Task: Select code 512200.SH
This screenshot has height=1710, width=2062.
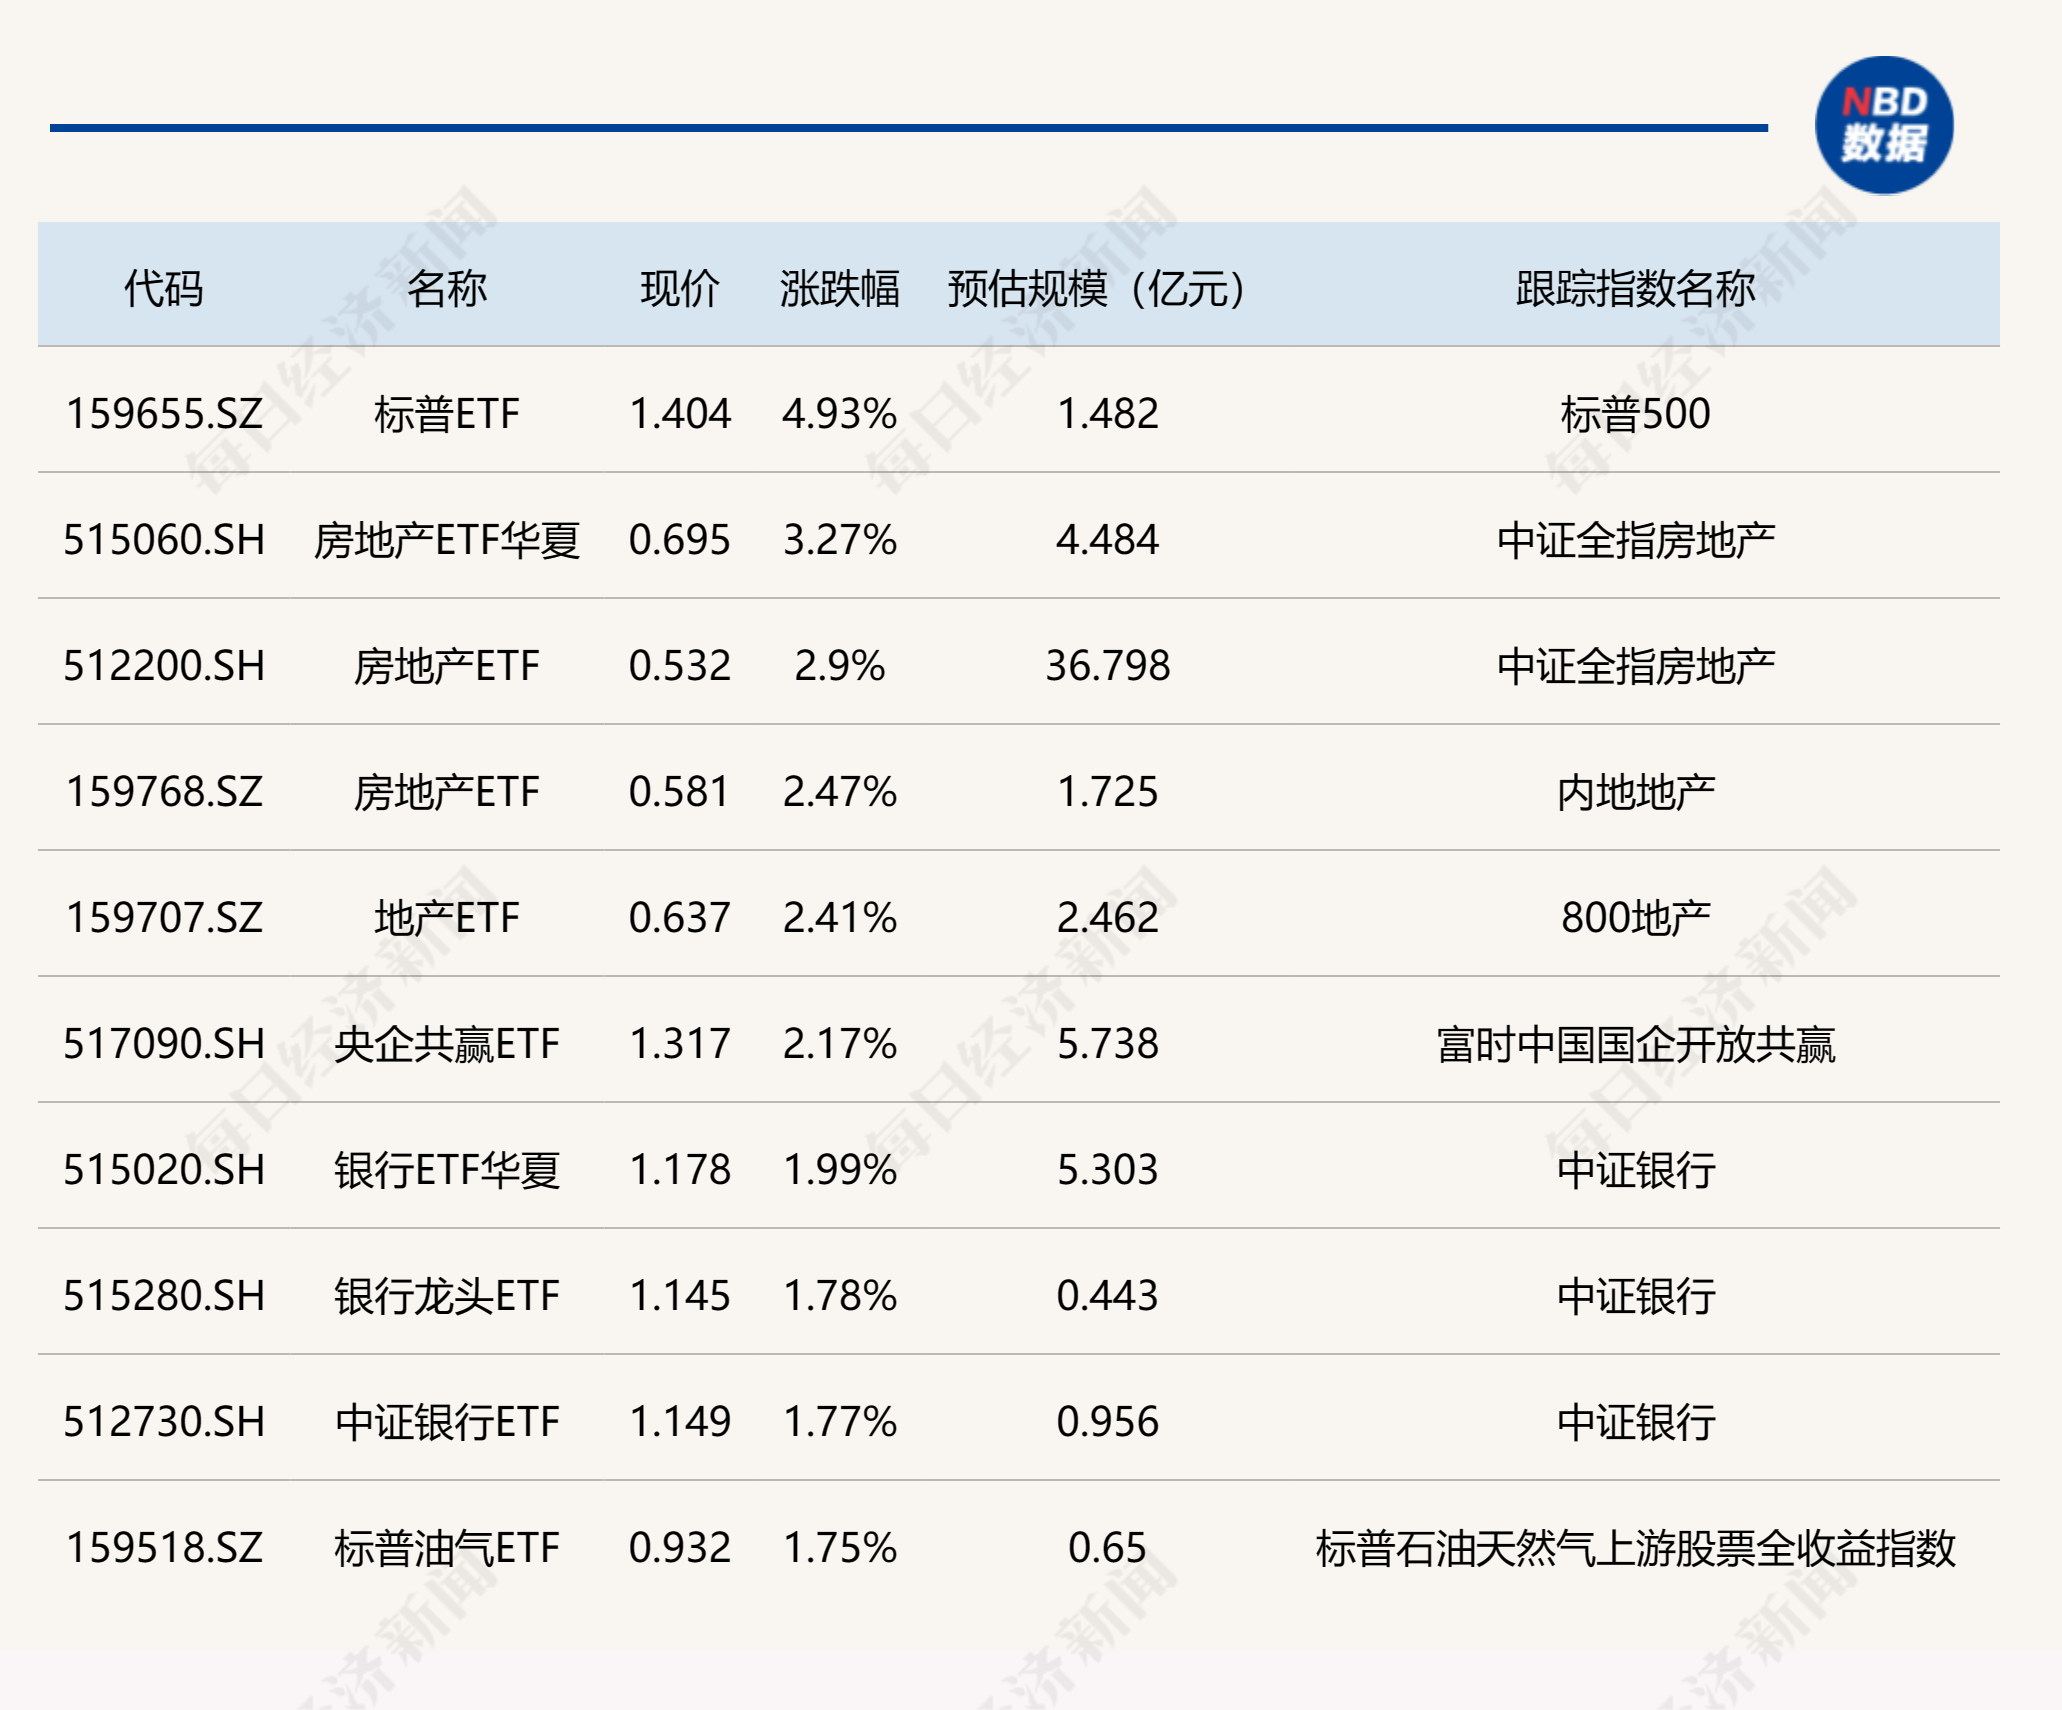Action: (164, 666)
